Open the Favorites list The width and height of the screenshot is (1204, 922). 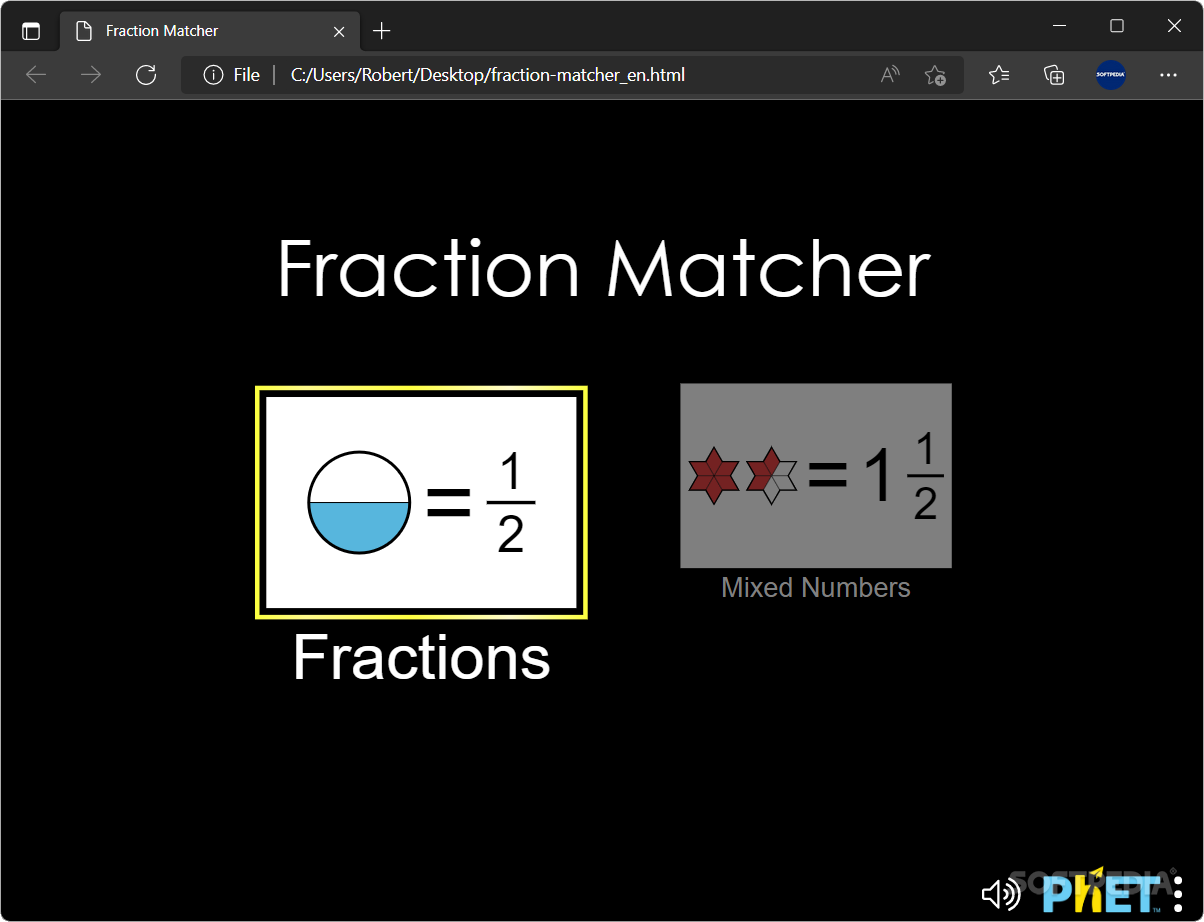(x=999, y=75)
